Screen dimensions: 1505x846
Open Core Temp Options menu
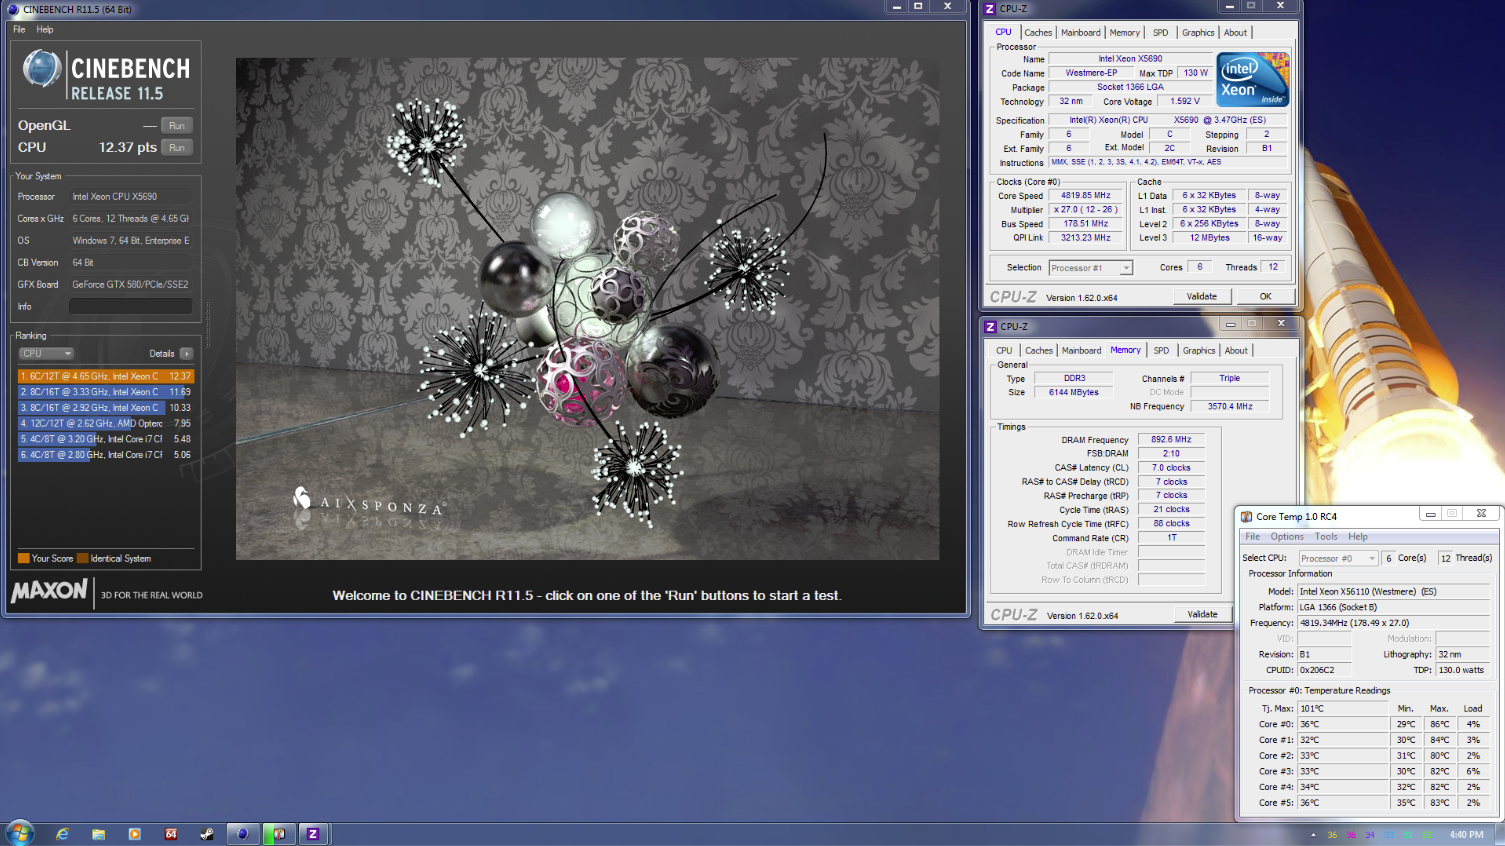pos(1287,537)
